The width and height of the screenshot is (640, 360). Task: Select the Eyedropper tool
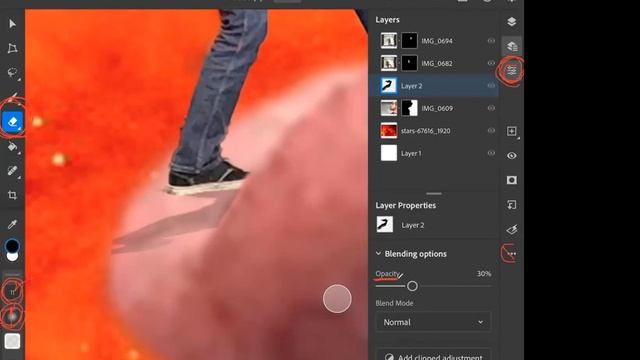click(x=12, y=224)
